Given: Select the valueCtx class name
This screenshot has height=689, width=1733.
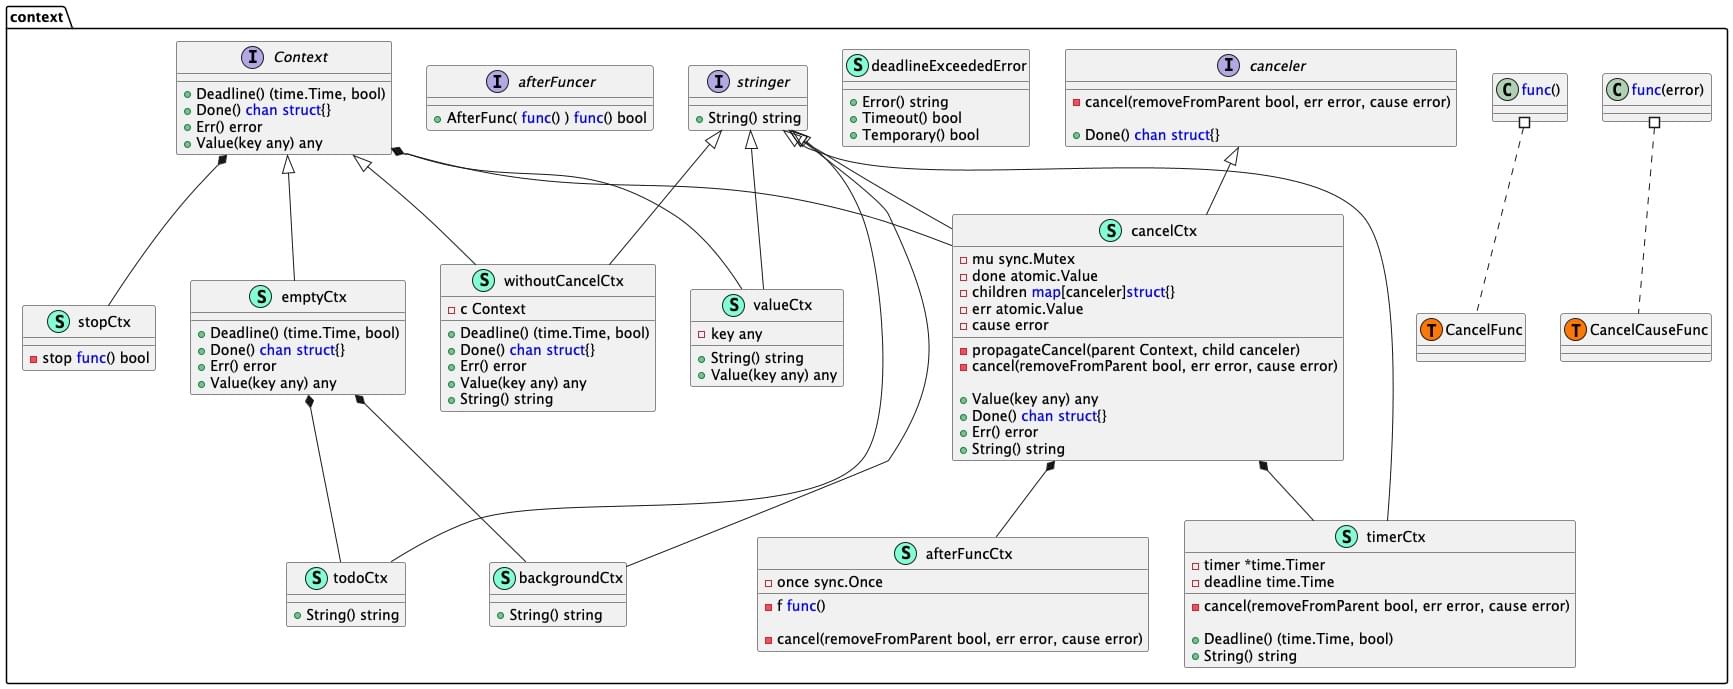Looking at the screenshot, I should coord(782,305).
